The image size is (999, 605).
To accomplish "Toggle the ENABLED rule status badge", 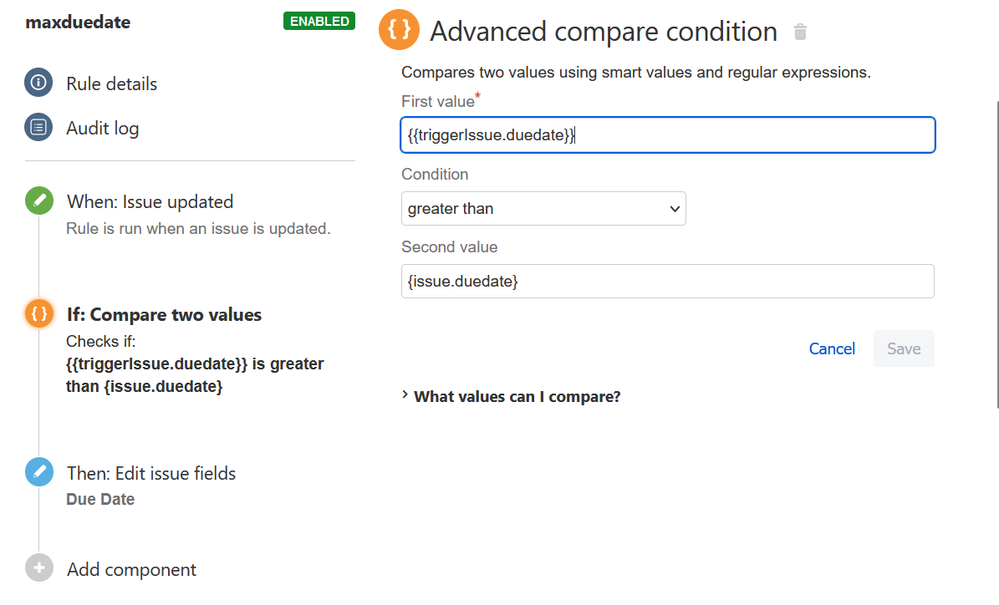I will point(319,21).
